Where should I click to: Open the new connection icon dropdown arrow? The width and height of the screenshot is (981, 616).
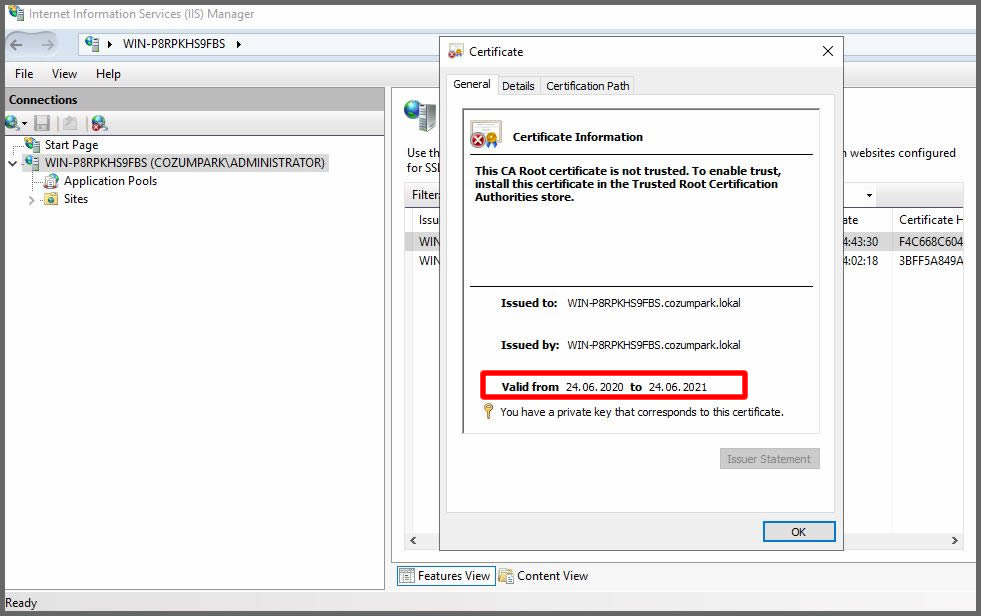tap(24, 123)
